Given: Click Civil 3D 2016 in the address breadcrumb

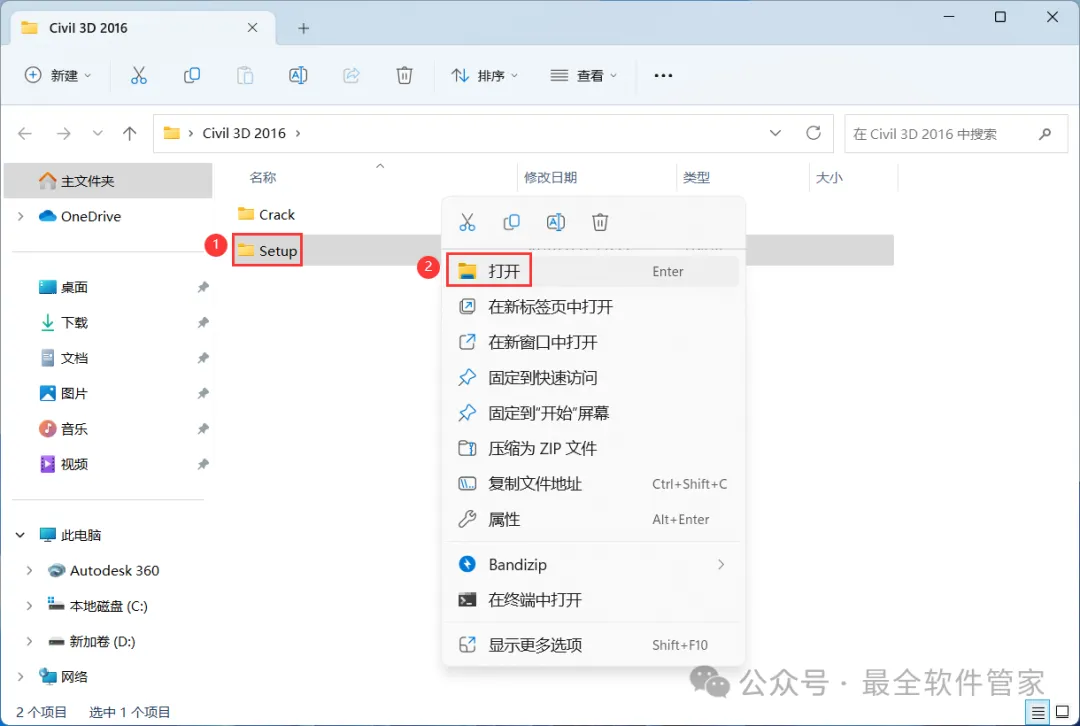Looking at the screenshot, I should [x=244, y=133].
